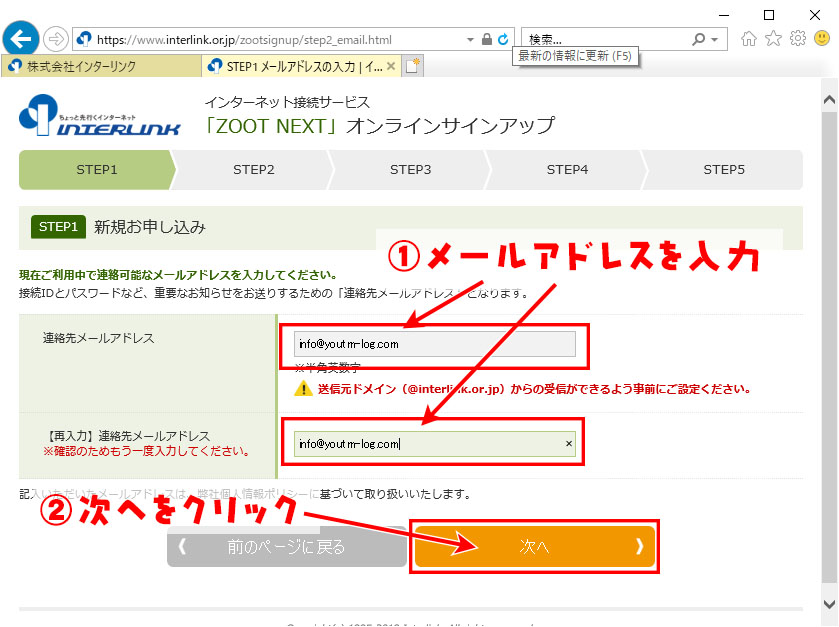Click the orange 次へ button
This screenshot has height=627, width=839.
point(535,546)
